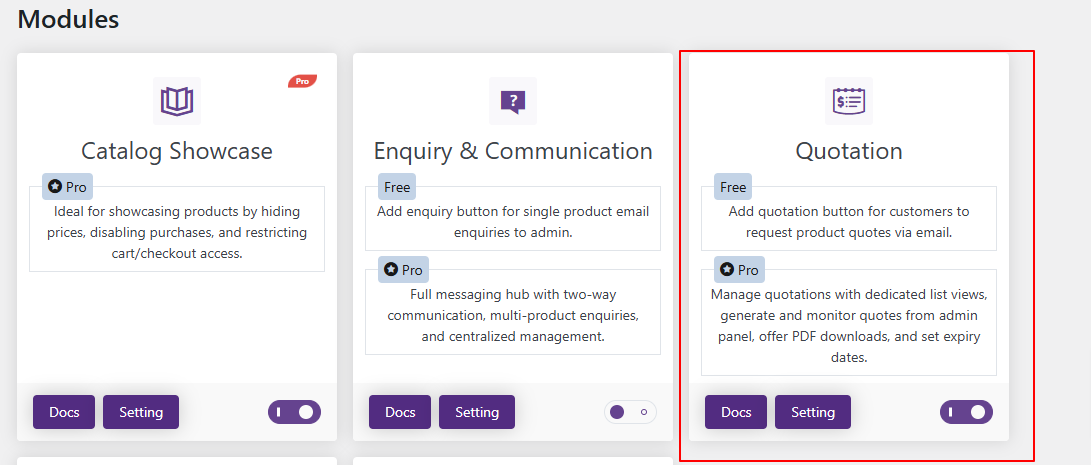Click the Pro star badge in Quotation card
This screenshot has height=465, width=1091.
[739, 270]
